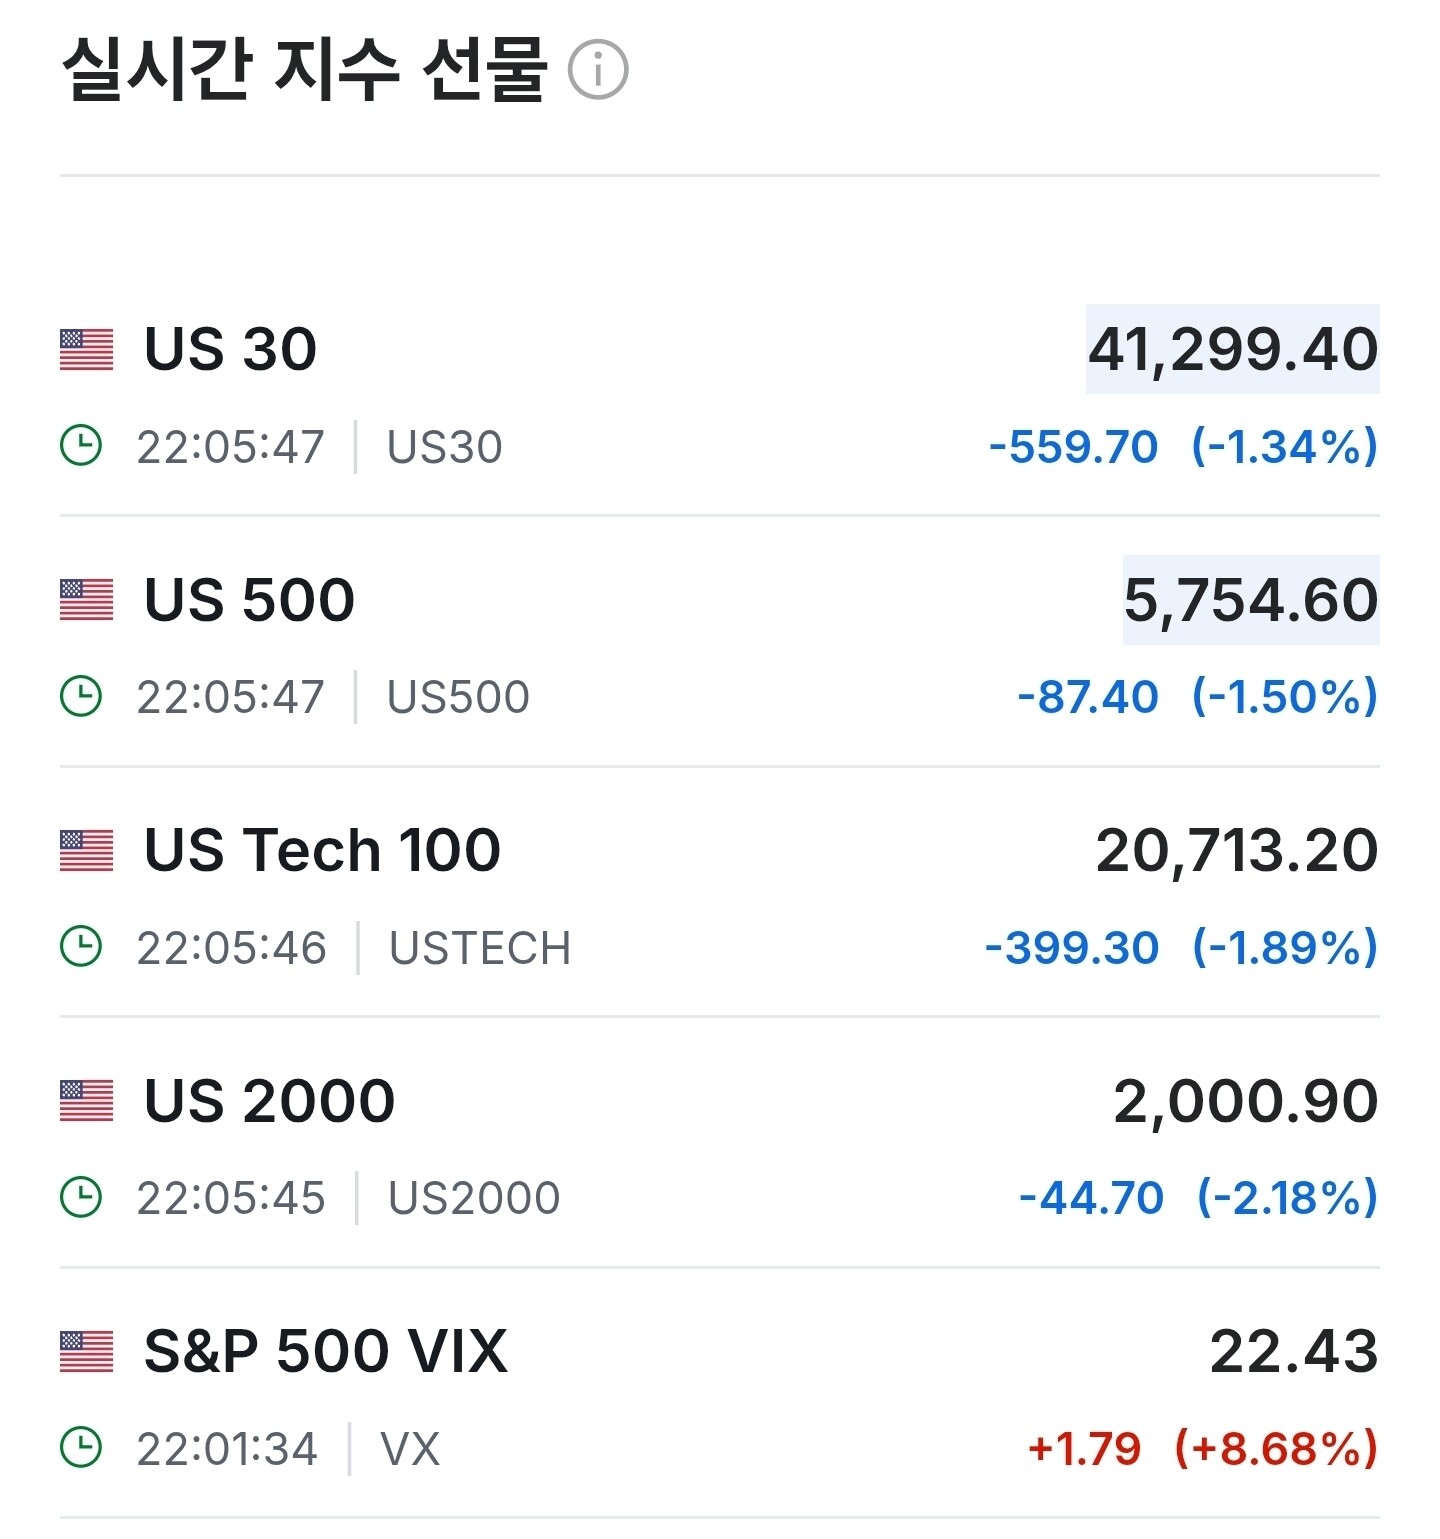Image resolution: width=1440 pixels, height=1539 pixels.
Task: Open the US 500 futures page
Action: pos(249,600)
